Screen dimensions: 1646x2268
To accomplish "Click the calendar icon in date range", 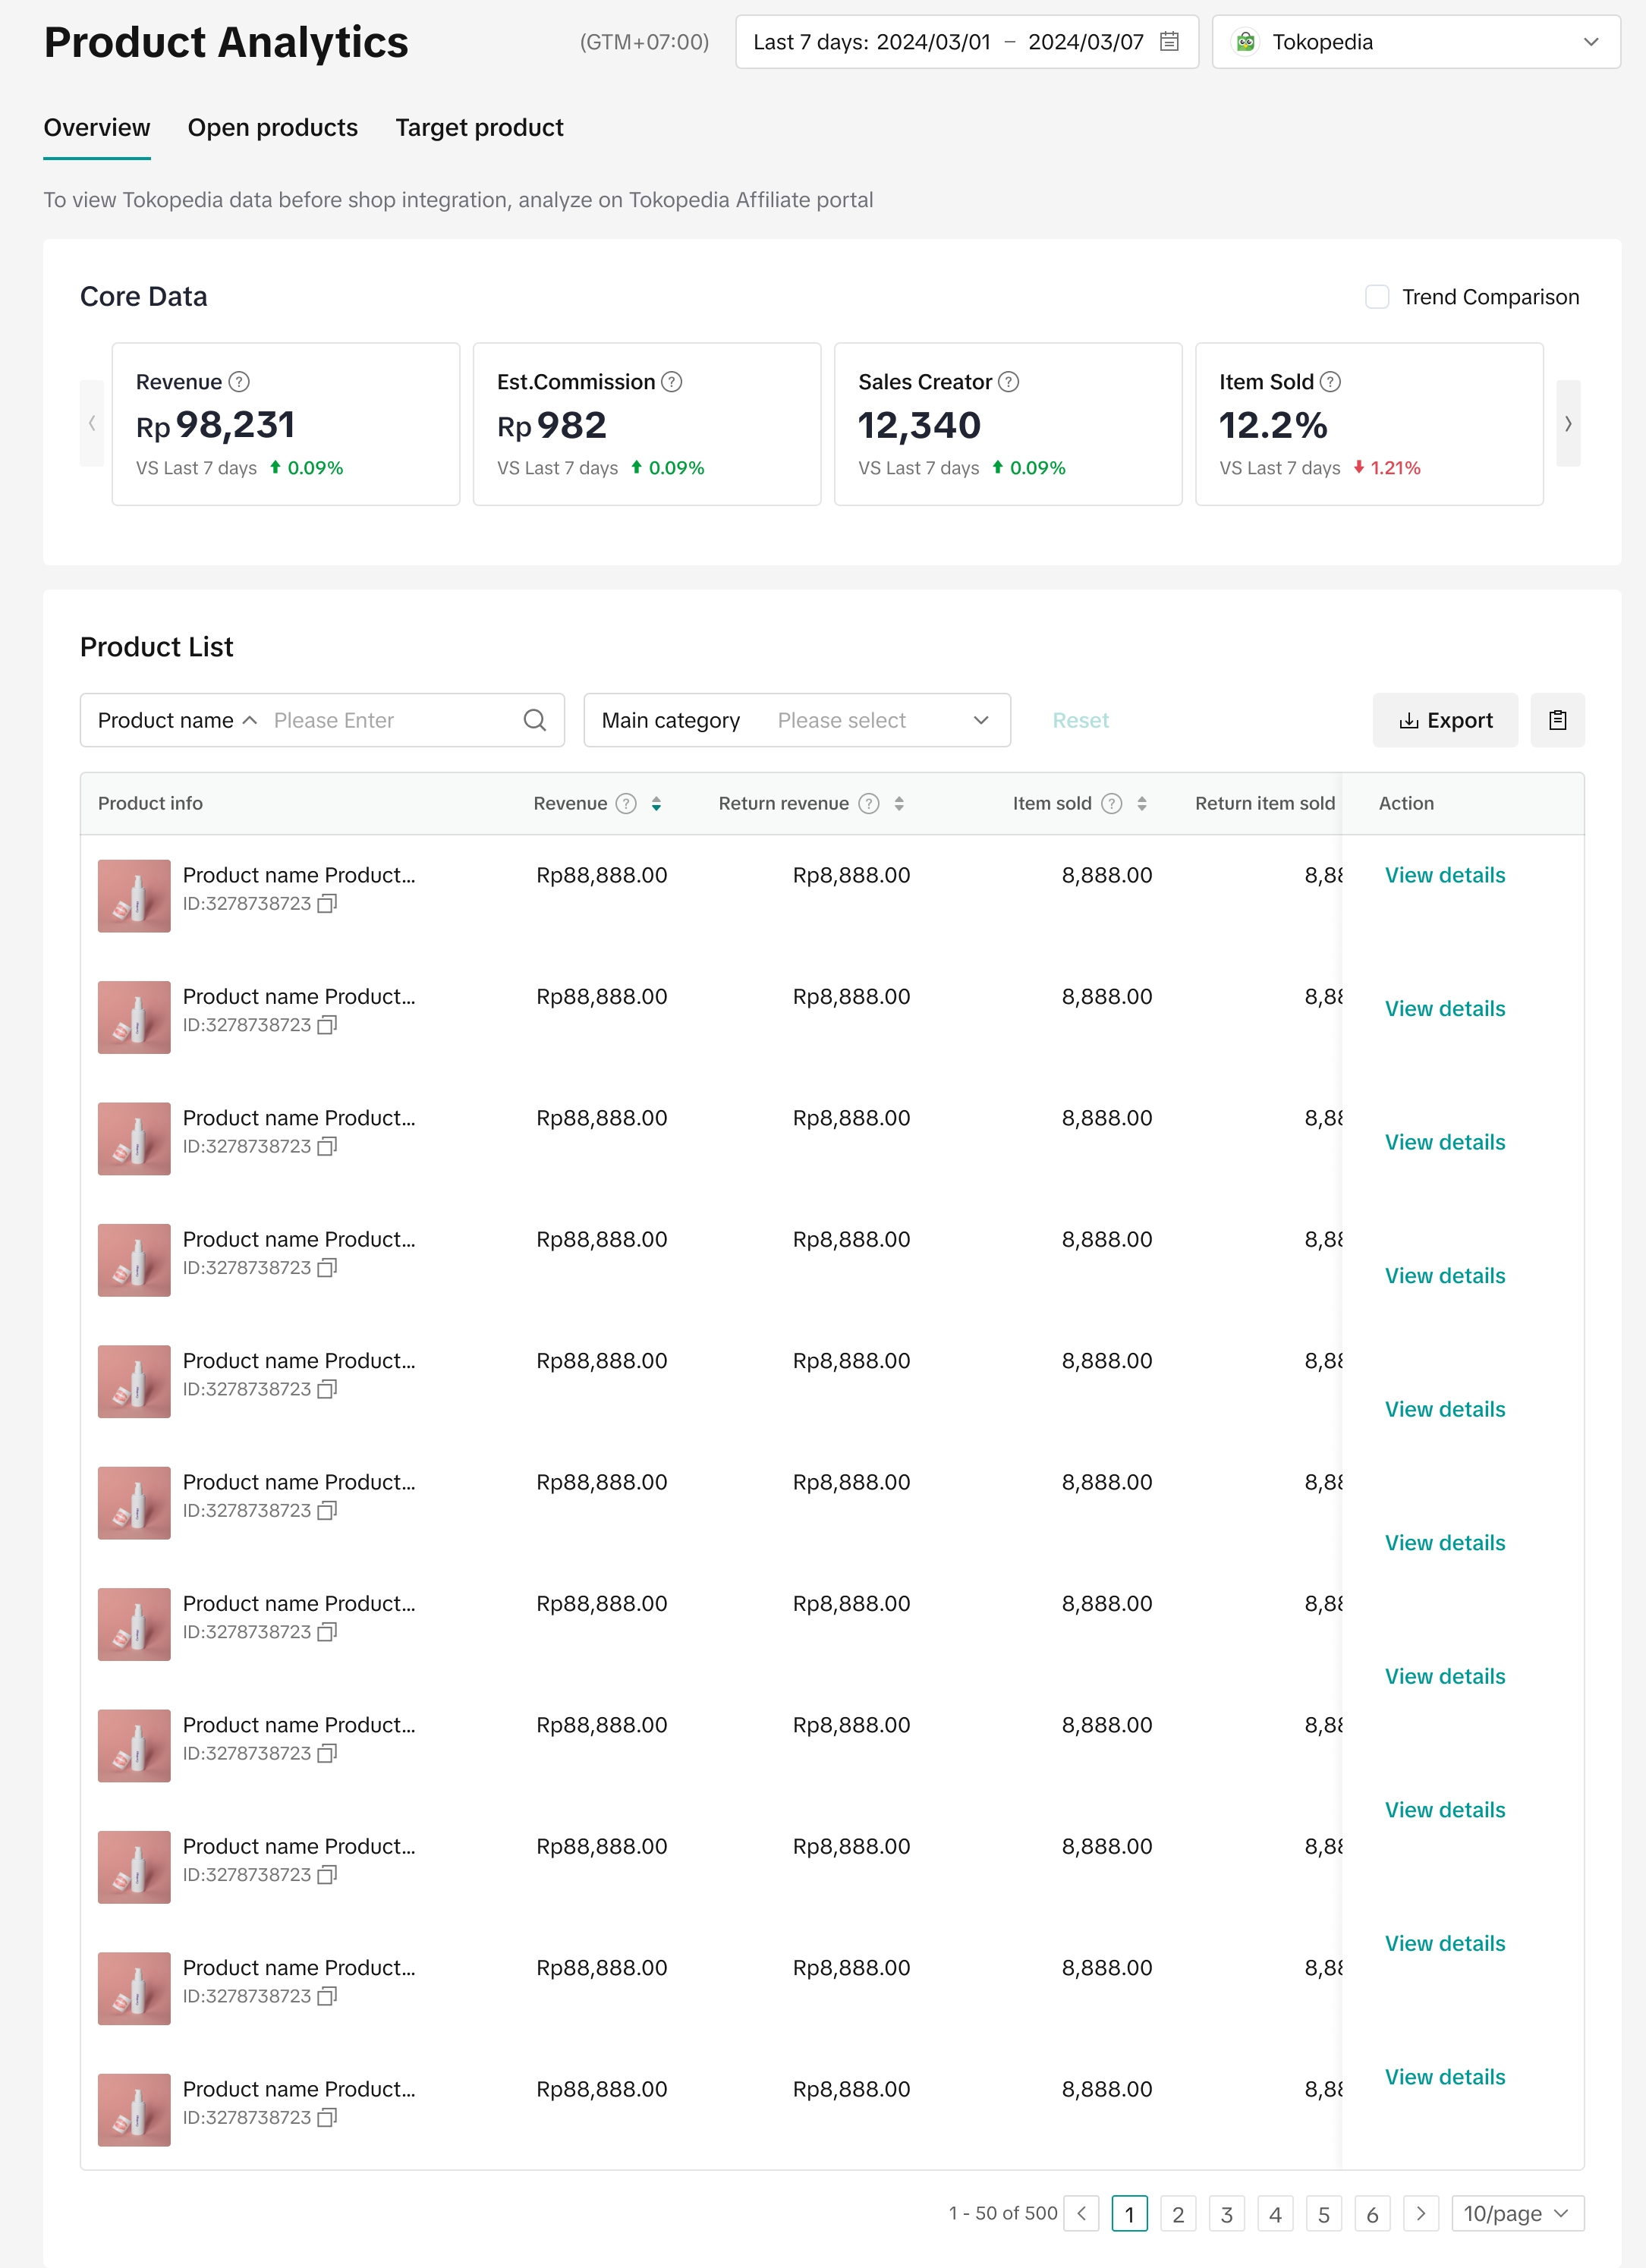I will [1168, 42].
